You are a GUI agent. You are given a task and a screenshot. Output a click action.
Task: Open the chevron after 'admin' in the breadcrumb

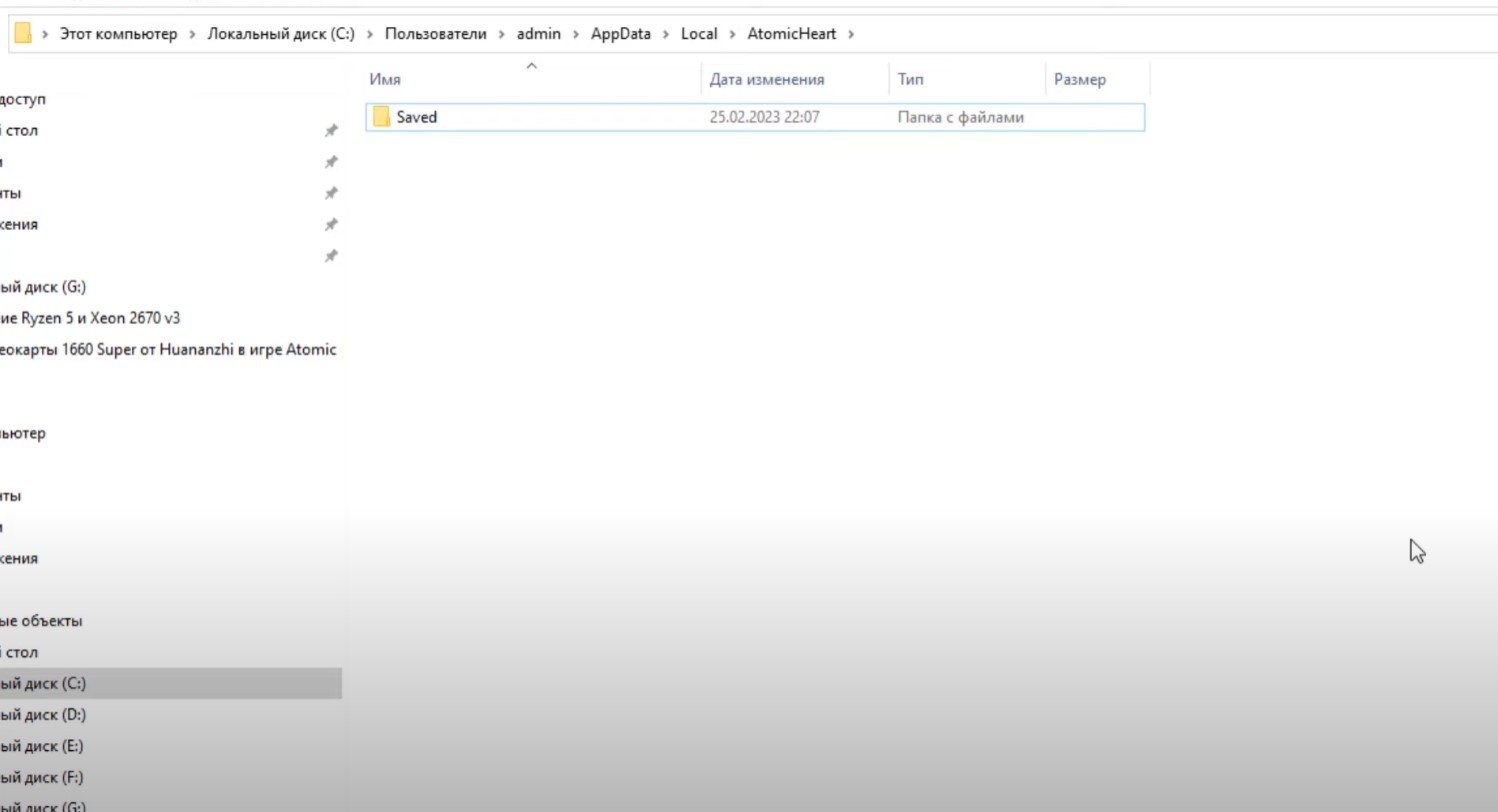click(575, 34)
